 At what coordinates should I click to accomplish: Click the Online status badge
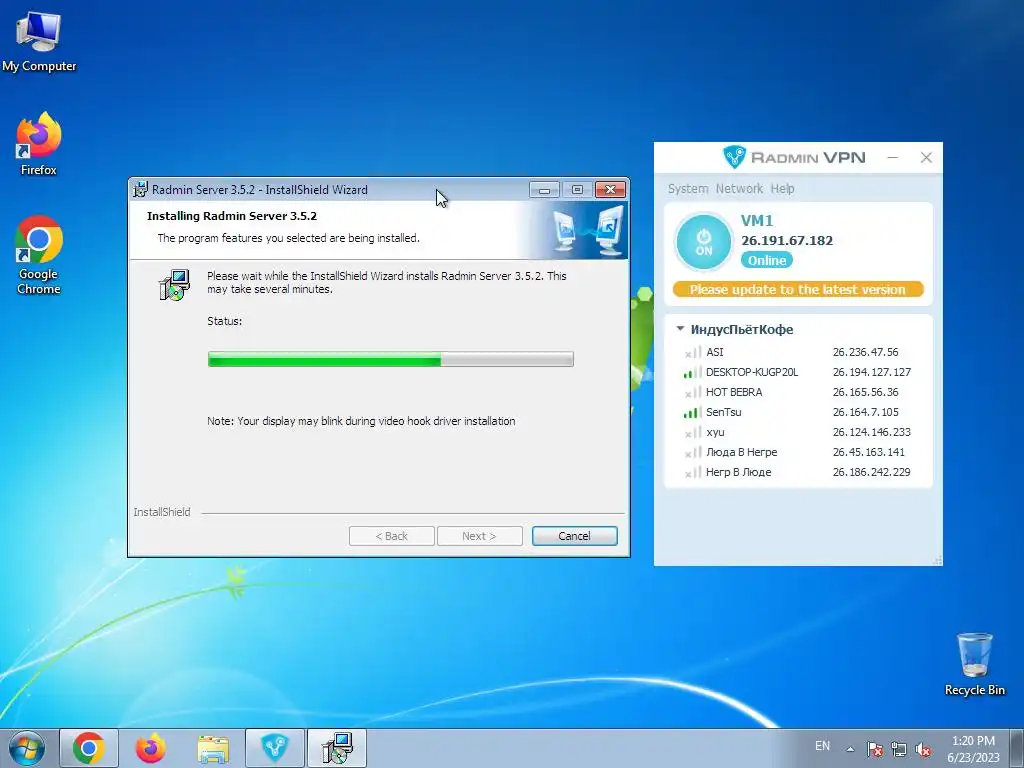pyautogui.click(x=767, y=260)
